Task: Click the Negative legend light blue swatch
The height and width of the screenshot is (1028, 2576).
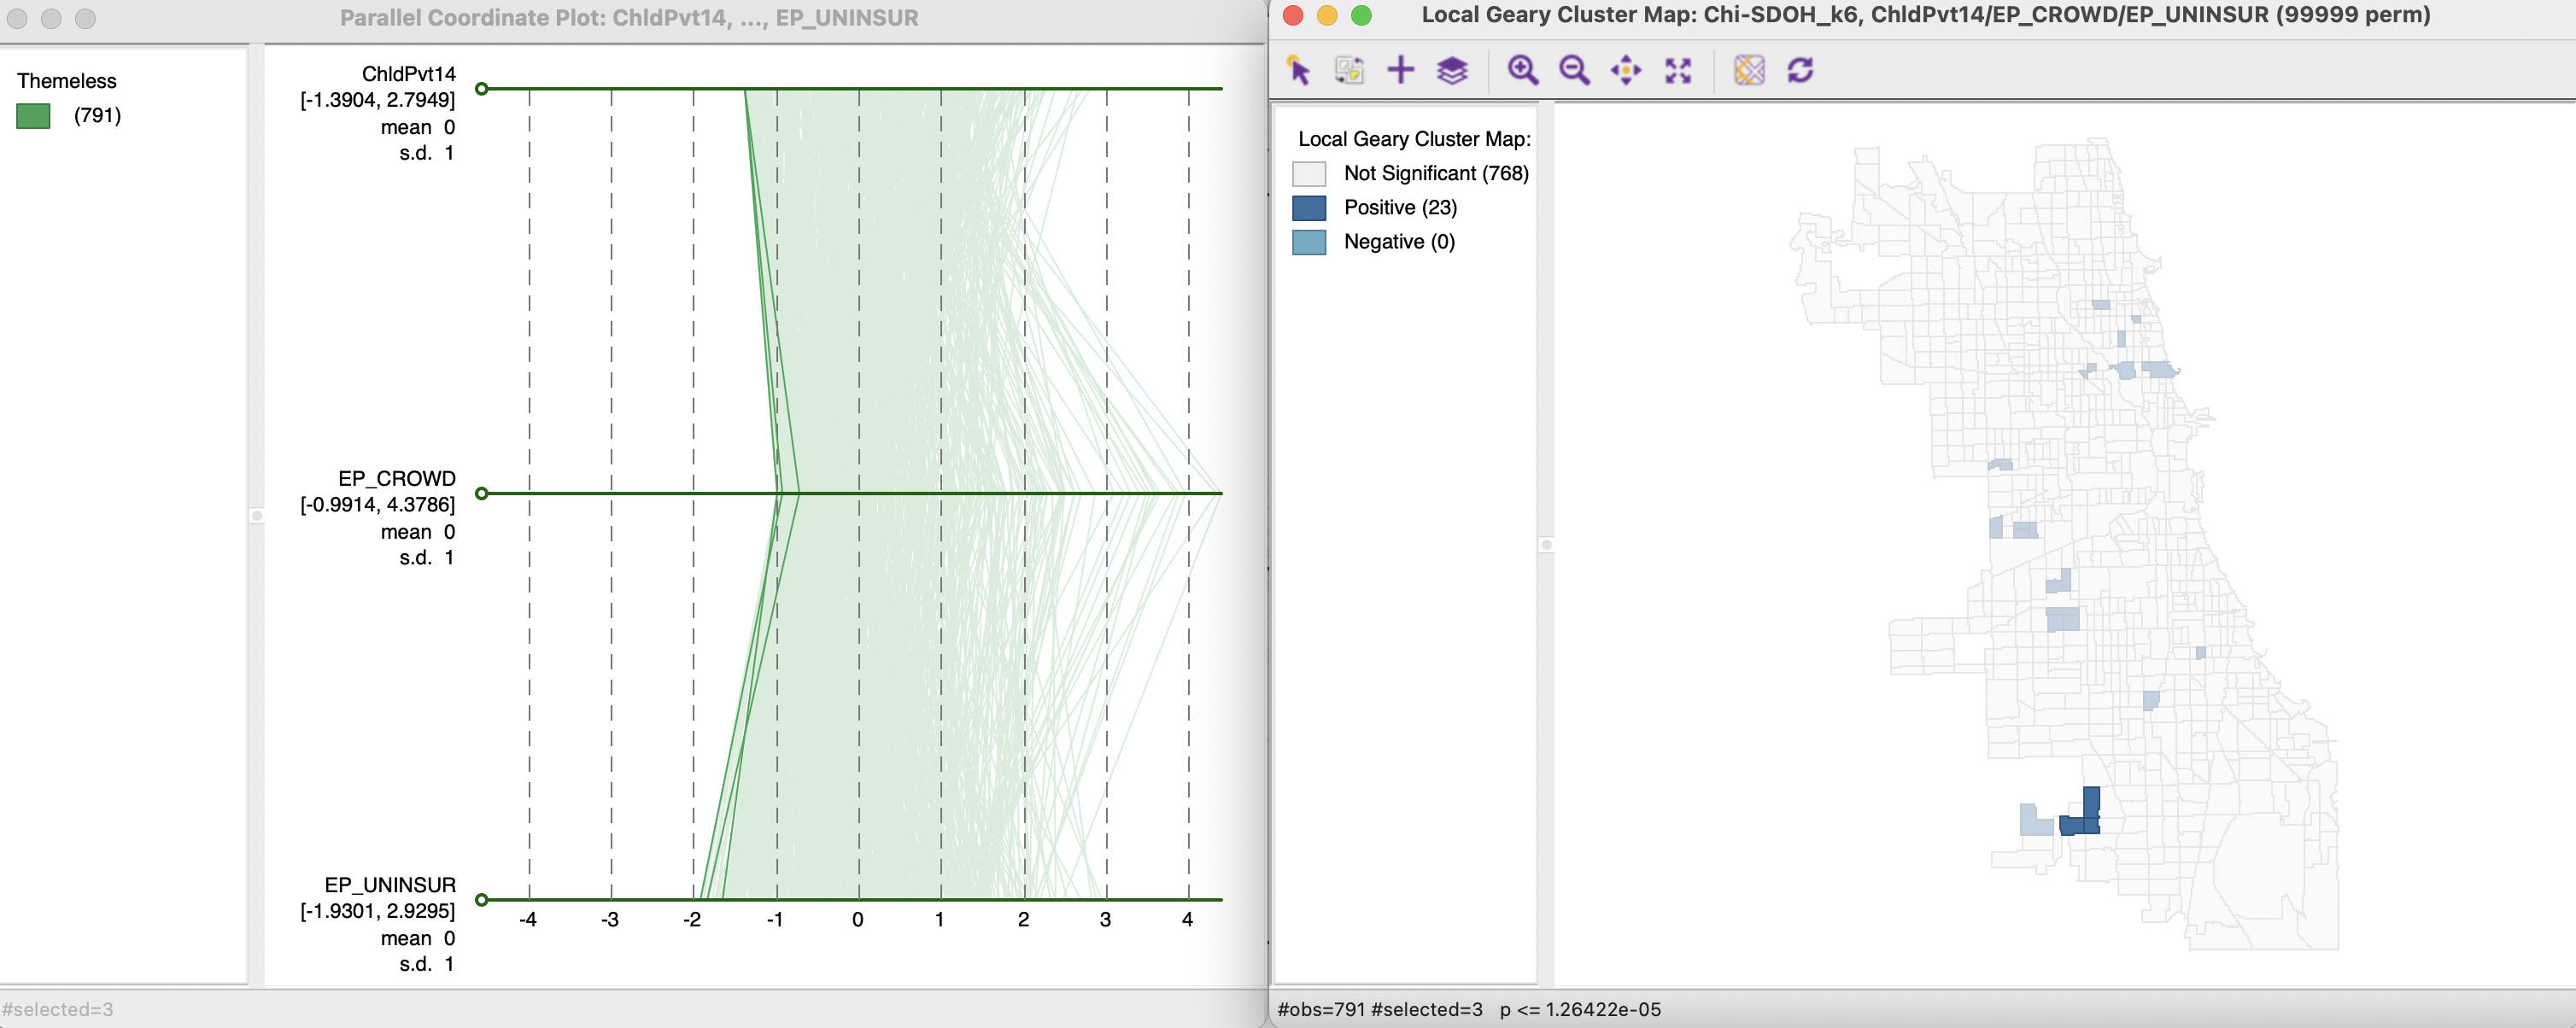Action: (1309, 242)
